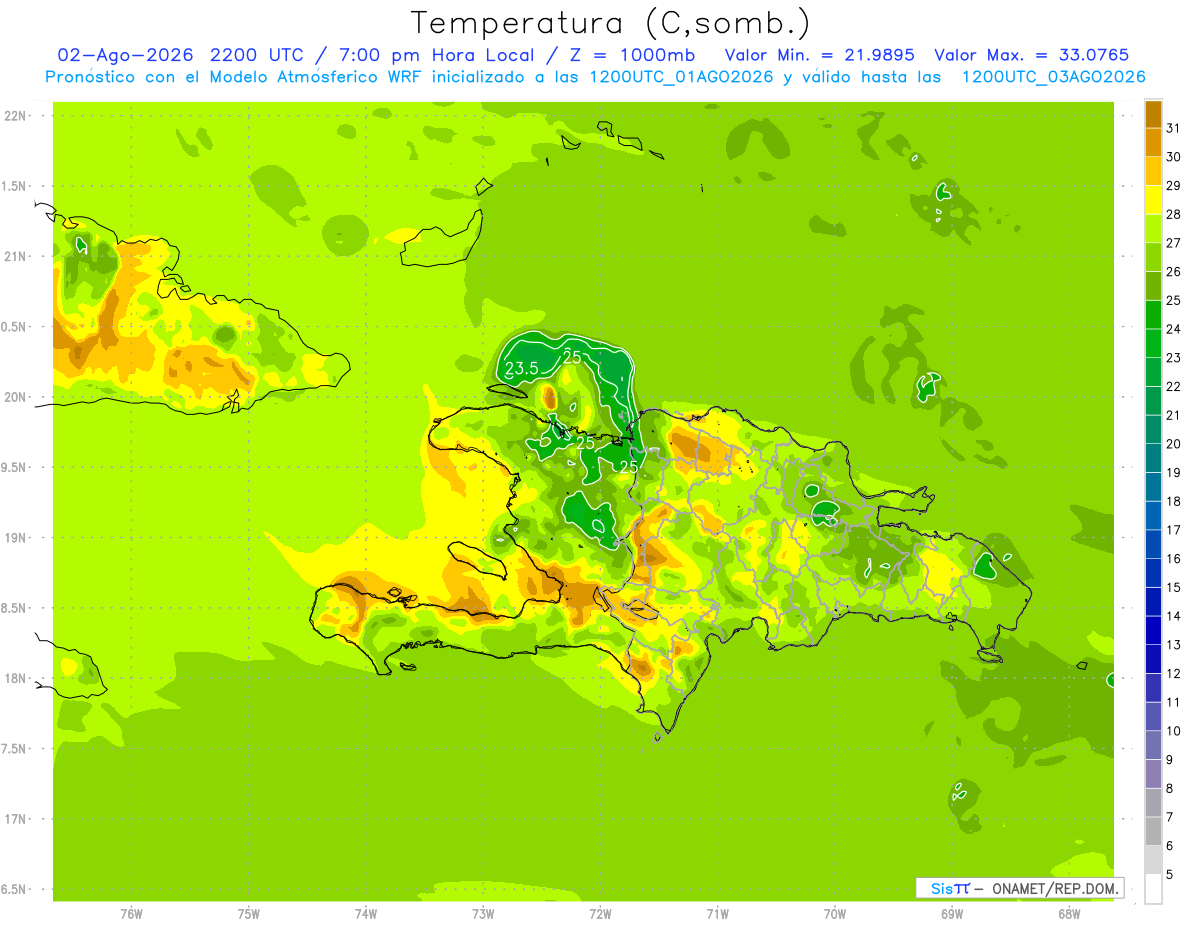Viewport: 1200px width, 927px height.
Task: Click the '1200UTC_01AGO2026' initialization timestamp
Action: (681, 77)
